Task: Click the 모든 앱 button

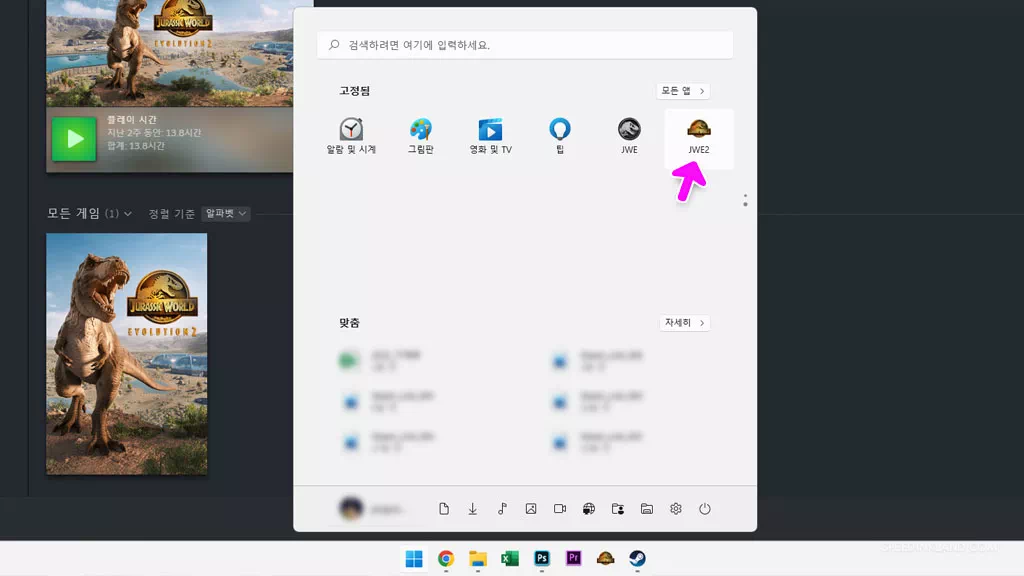Action: pos(683,91)
